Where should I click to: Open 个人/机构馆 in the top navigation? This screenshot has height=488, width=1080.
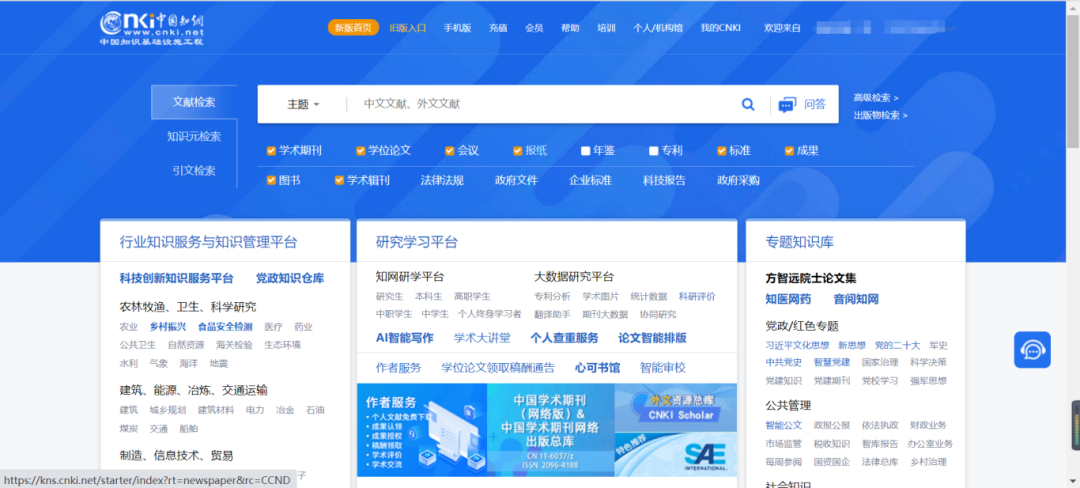[x=658, y=28]
